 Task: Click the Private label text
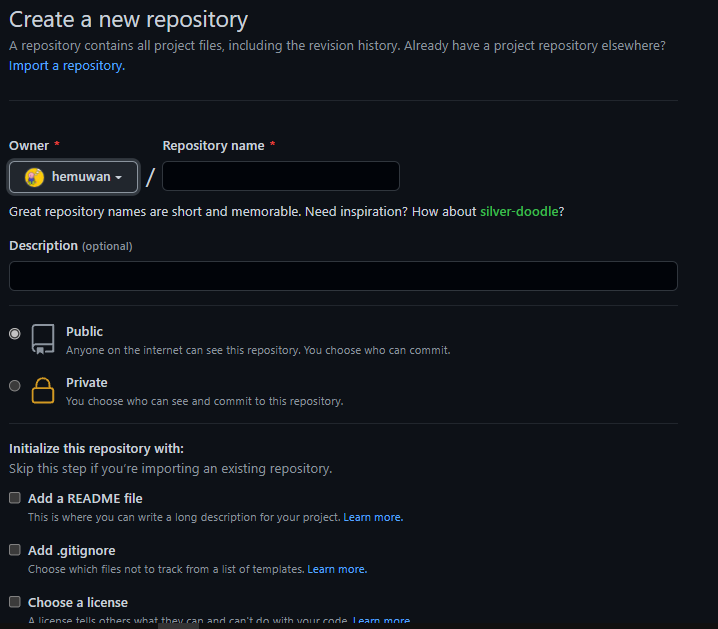(87, 383)
